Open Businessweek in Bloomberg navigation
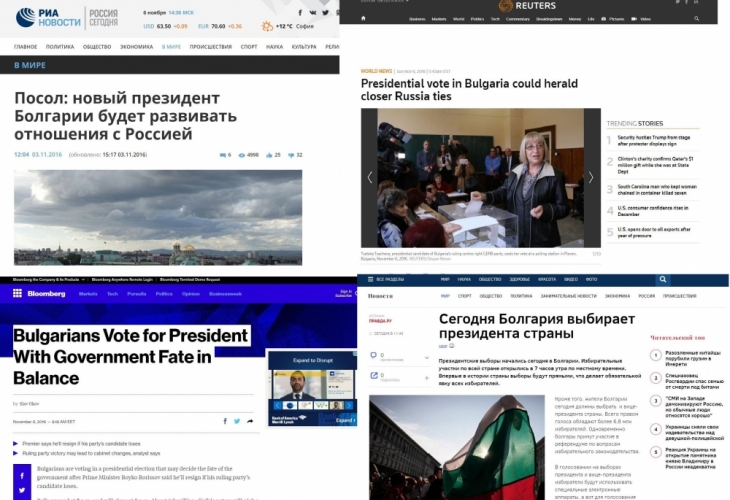 pos(225,294)
